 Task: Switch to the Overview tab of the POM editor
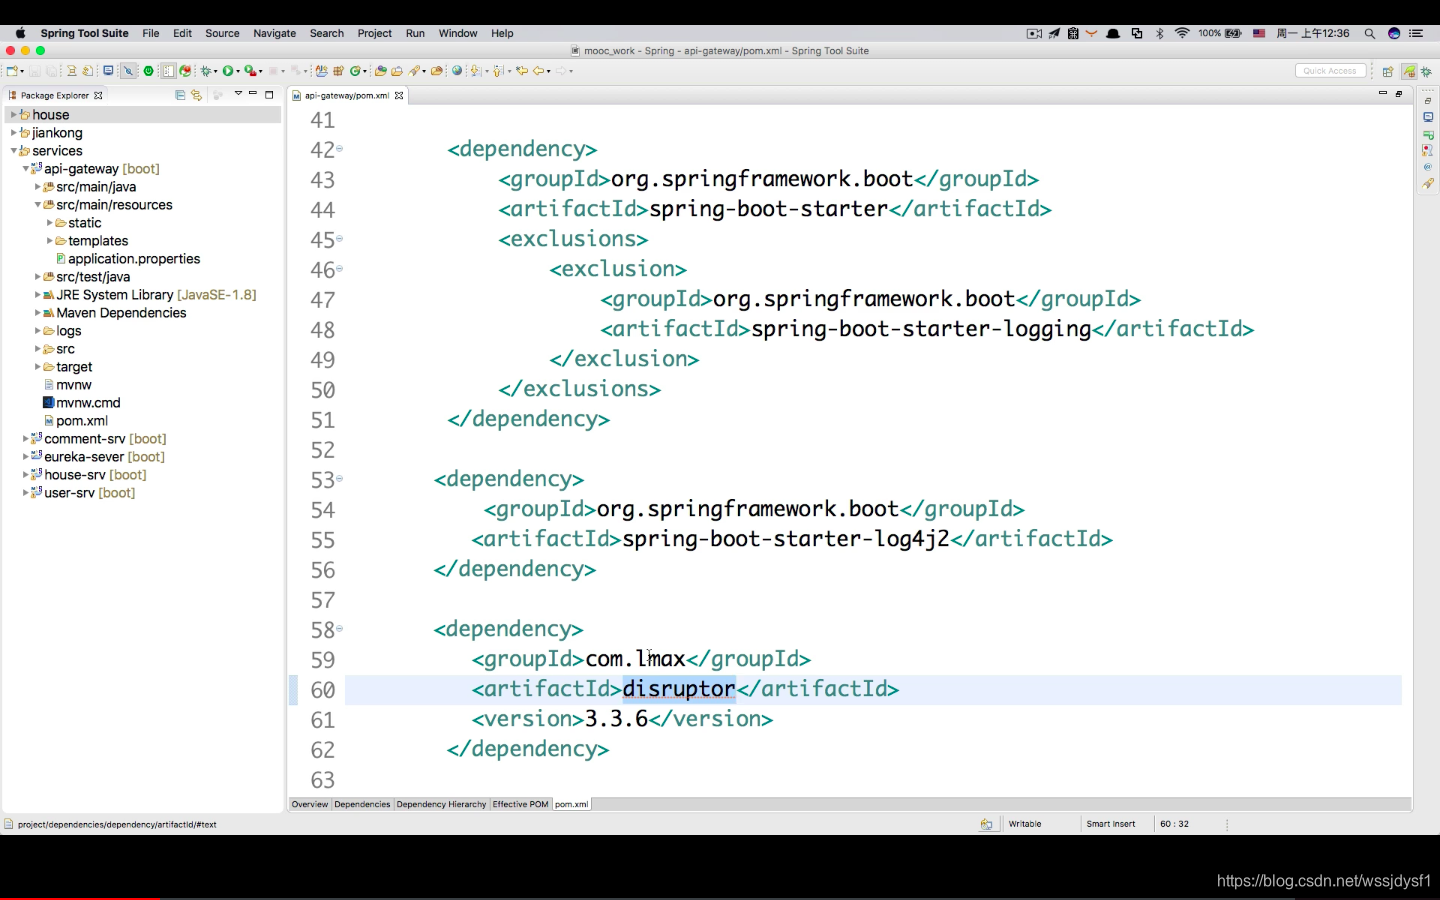310,804
